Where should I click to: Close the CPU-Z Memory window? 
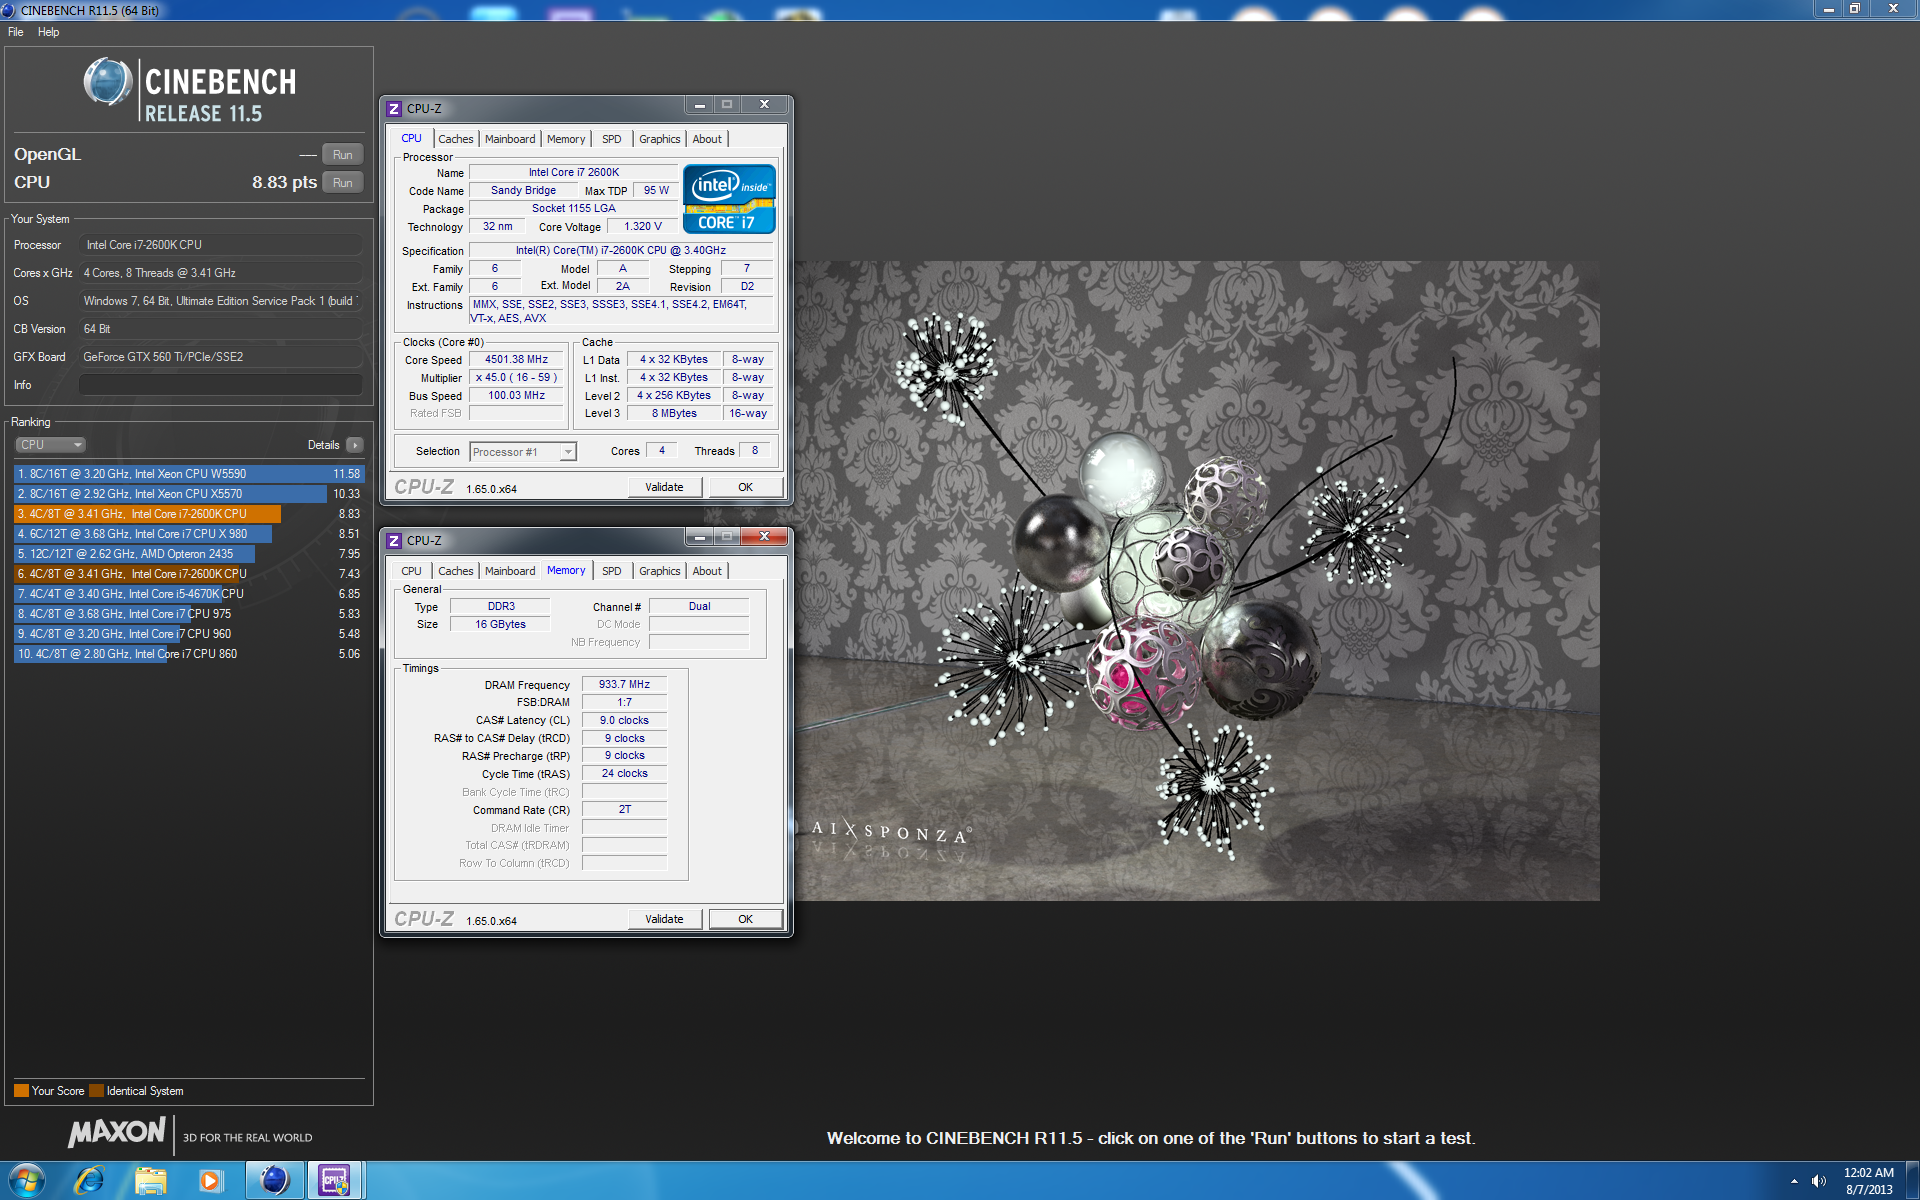coord(764,537)
